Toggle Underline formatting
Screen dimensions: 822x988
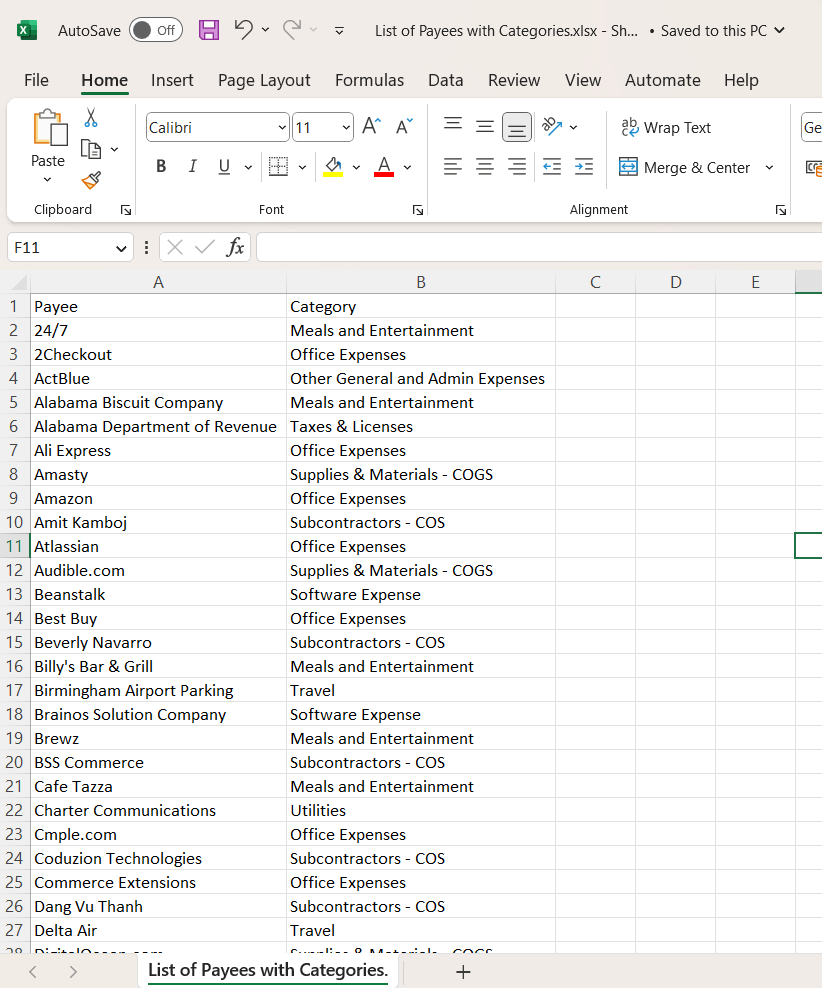point(224,166)
